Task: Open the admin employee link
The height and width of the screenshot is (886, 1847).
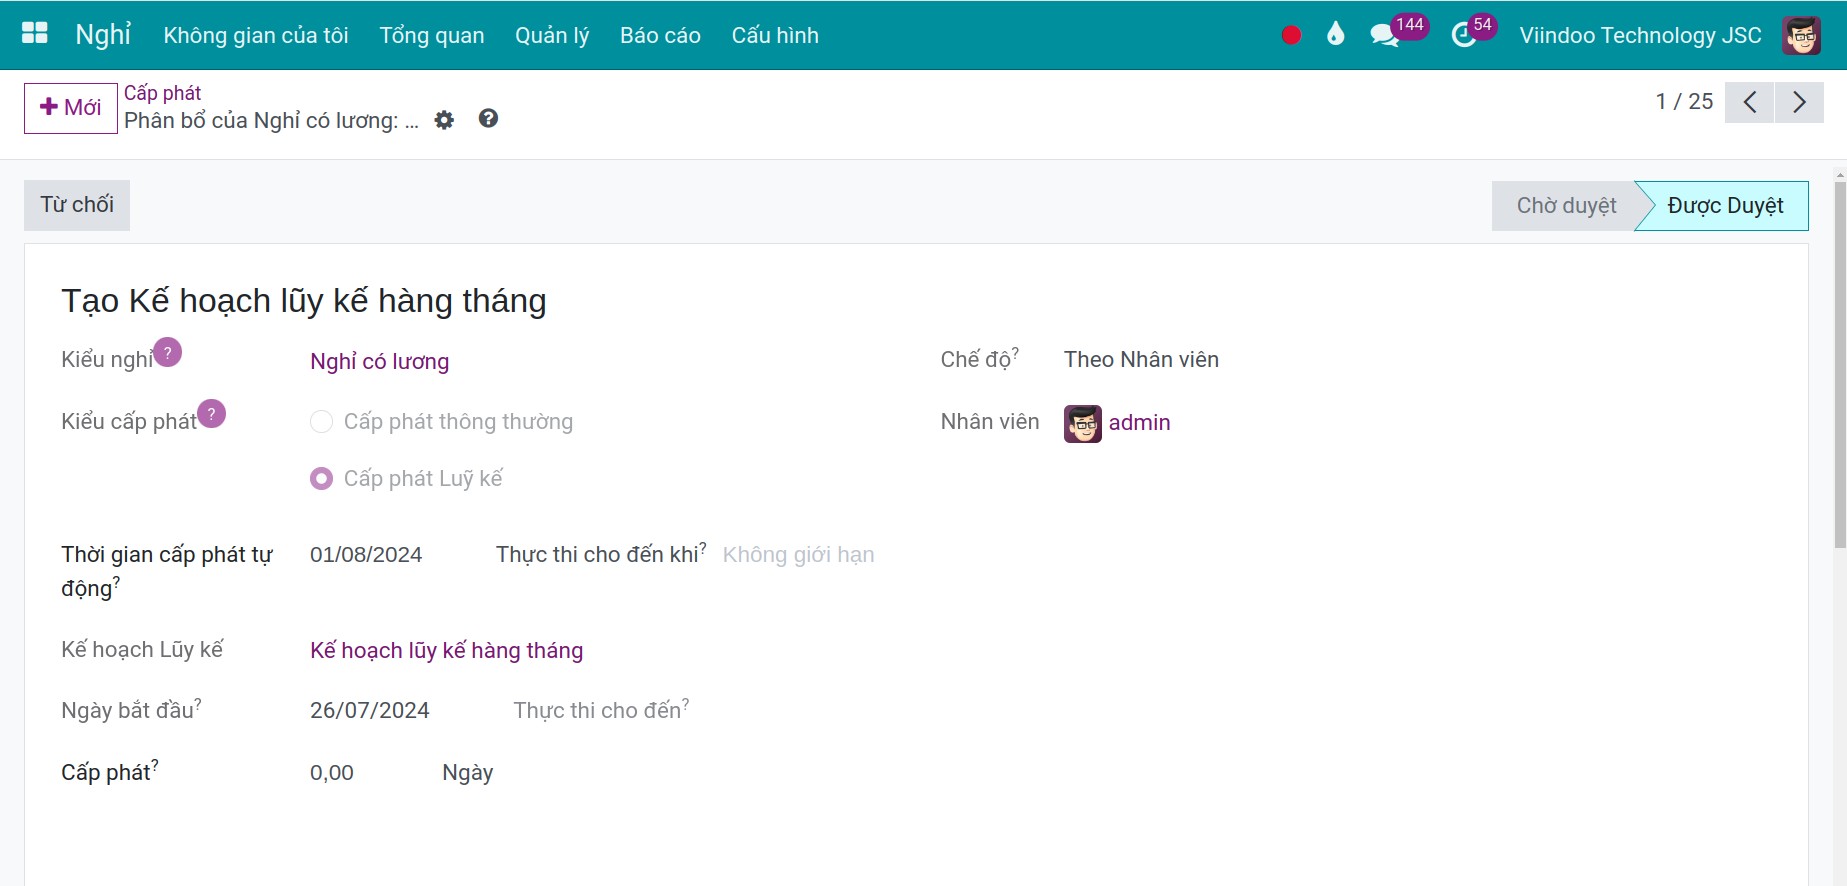Action: 1139,422
